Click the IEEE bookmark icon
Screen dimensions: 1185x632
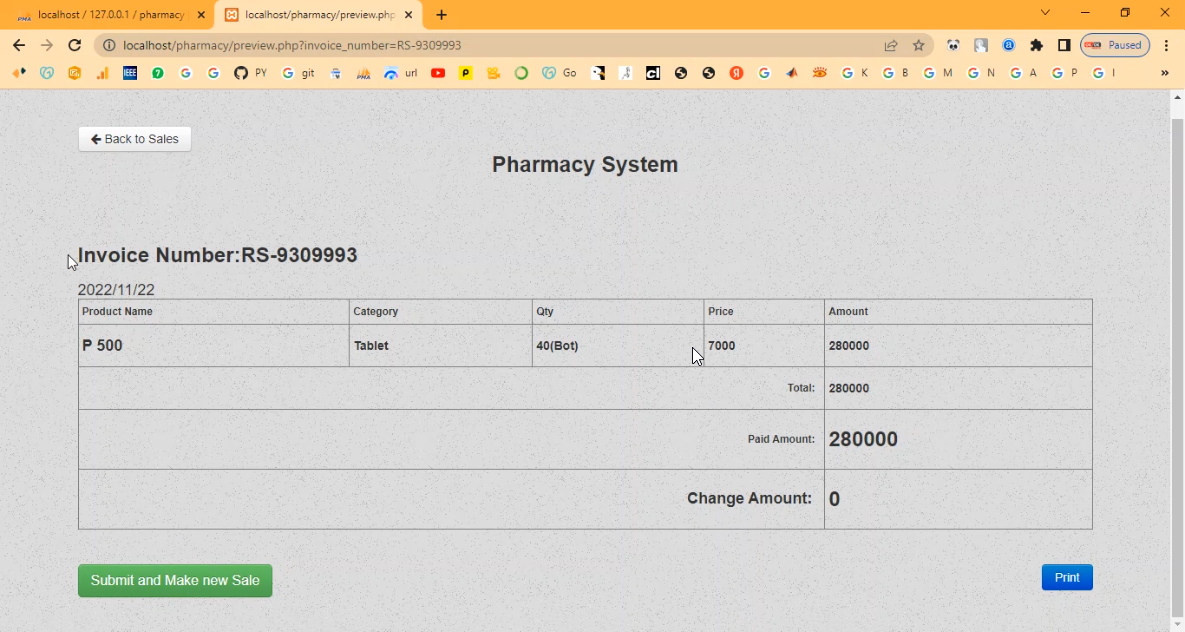(130, 73)
